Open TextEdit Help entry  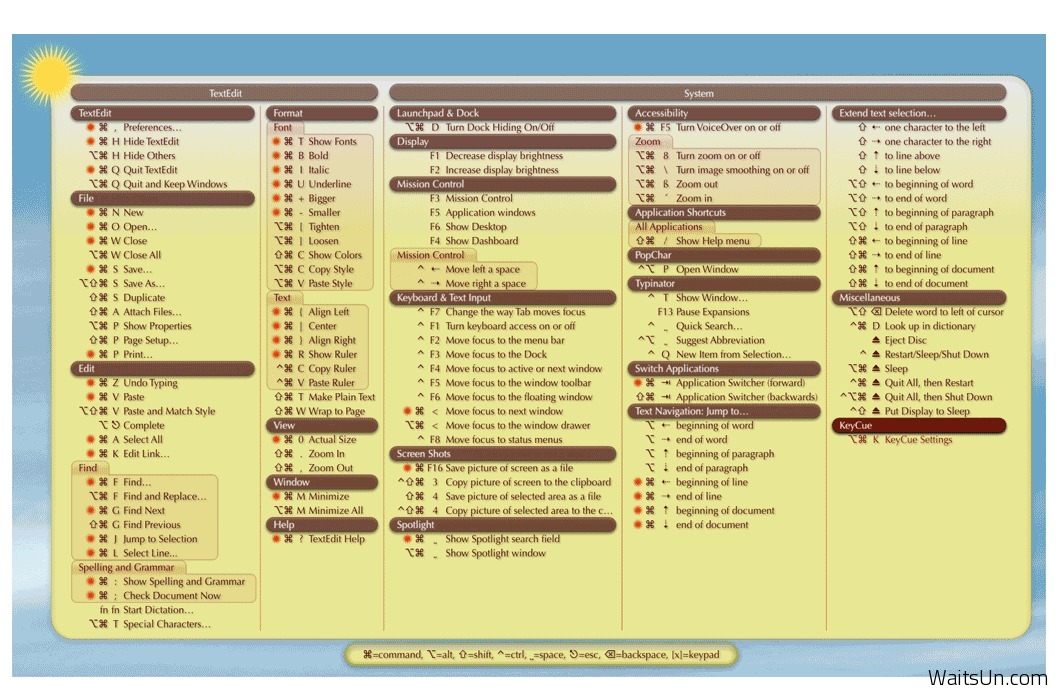[336, 539]
